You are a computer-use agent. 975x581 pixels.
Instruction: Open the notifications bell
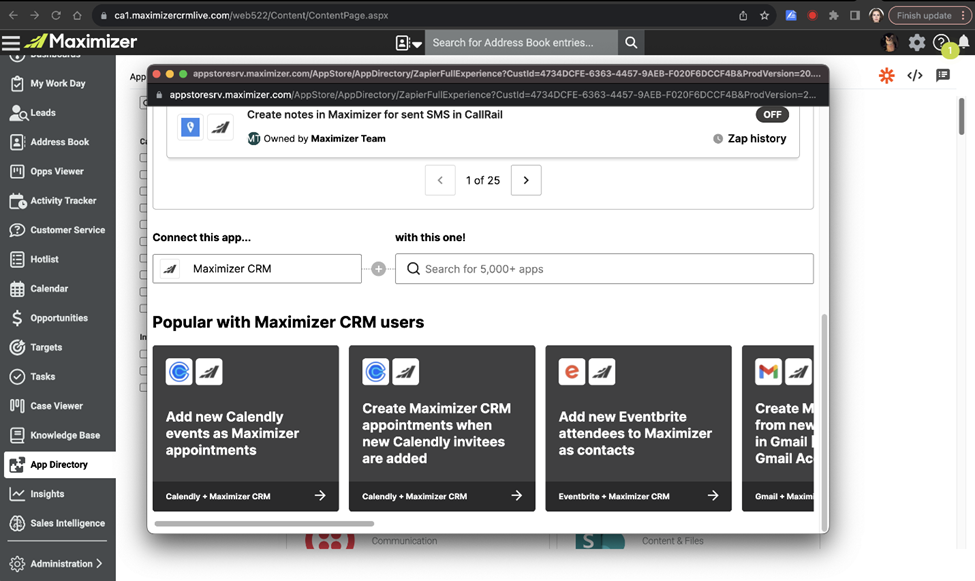click(x=963, y=42)
